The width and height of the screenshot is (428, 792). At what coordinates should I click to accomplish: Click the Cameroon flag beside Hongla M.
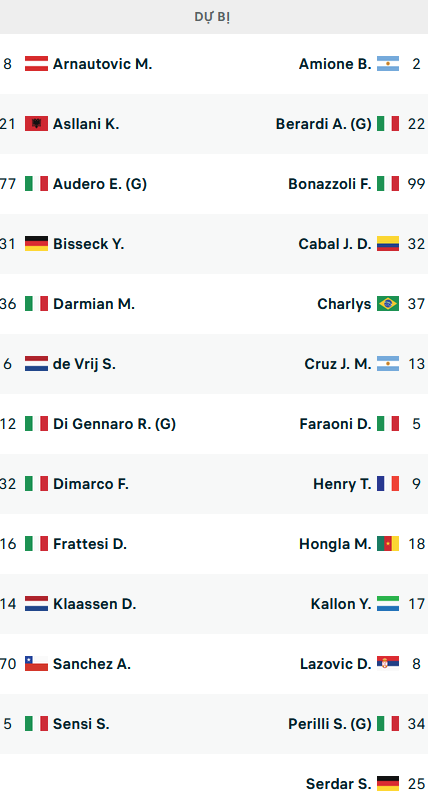(x=388, y=544)
